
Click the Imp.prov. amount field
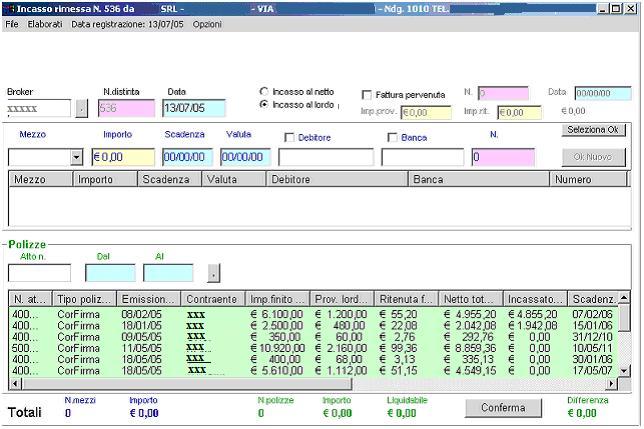tap(426, 112)
